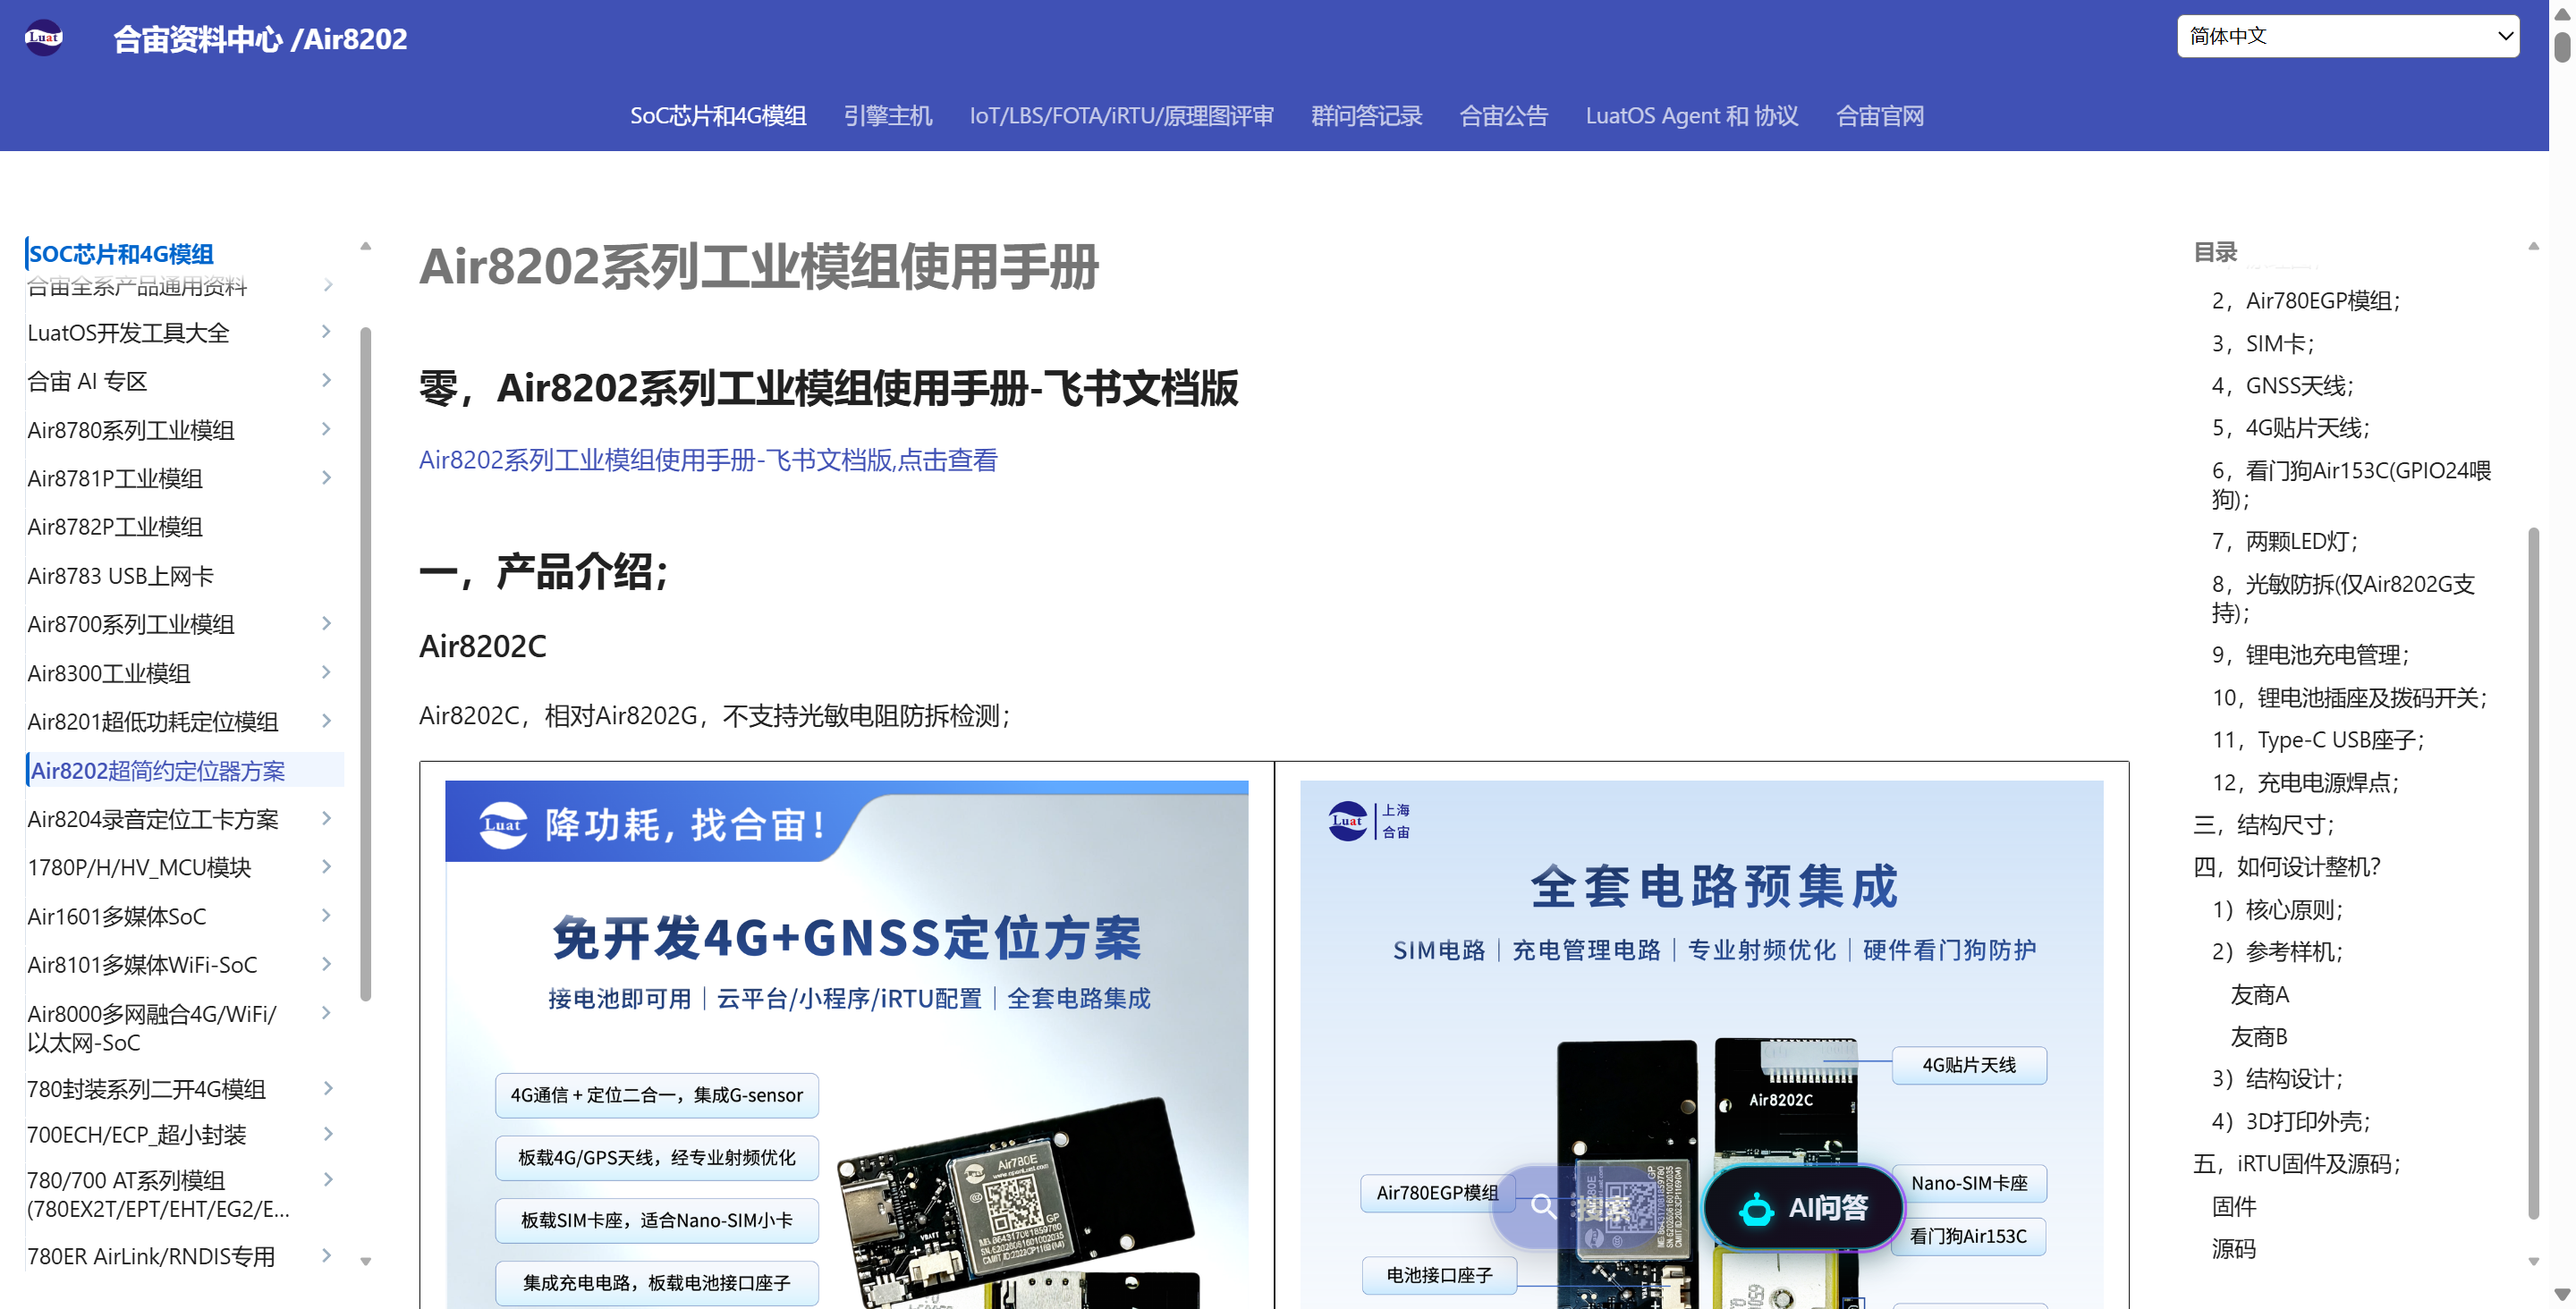2576x1309 pixels.
Task: Expand the LuatOS开发工具大全 chevron
Action: click(x=326, y=332)
